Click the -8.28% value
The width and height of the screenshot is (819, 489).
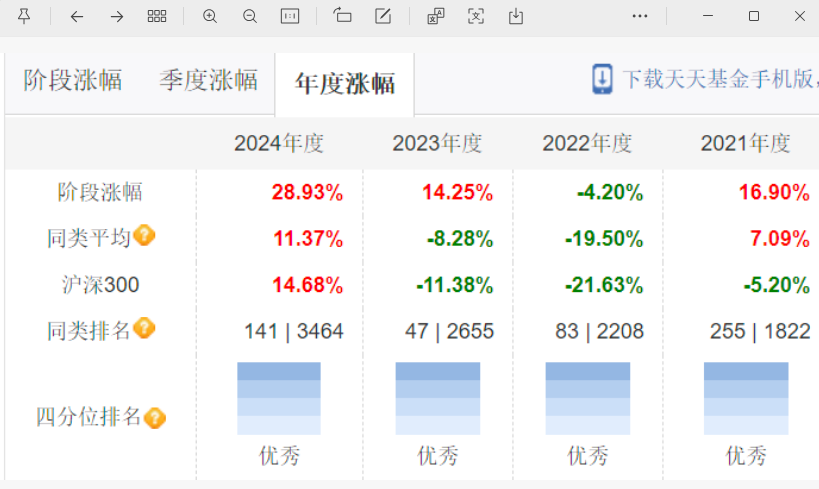pos(460,239)
